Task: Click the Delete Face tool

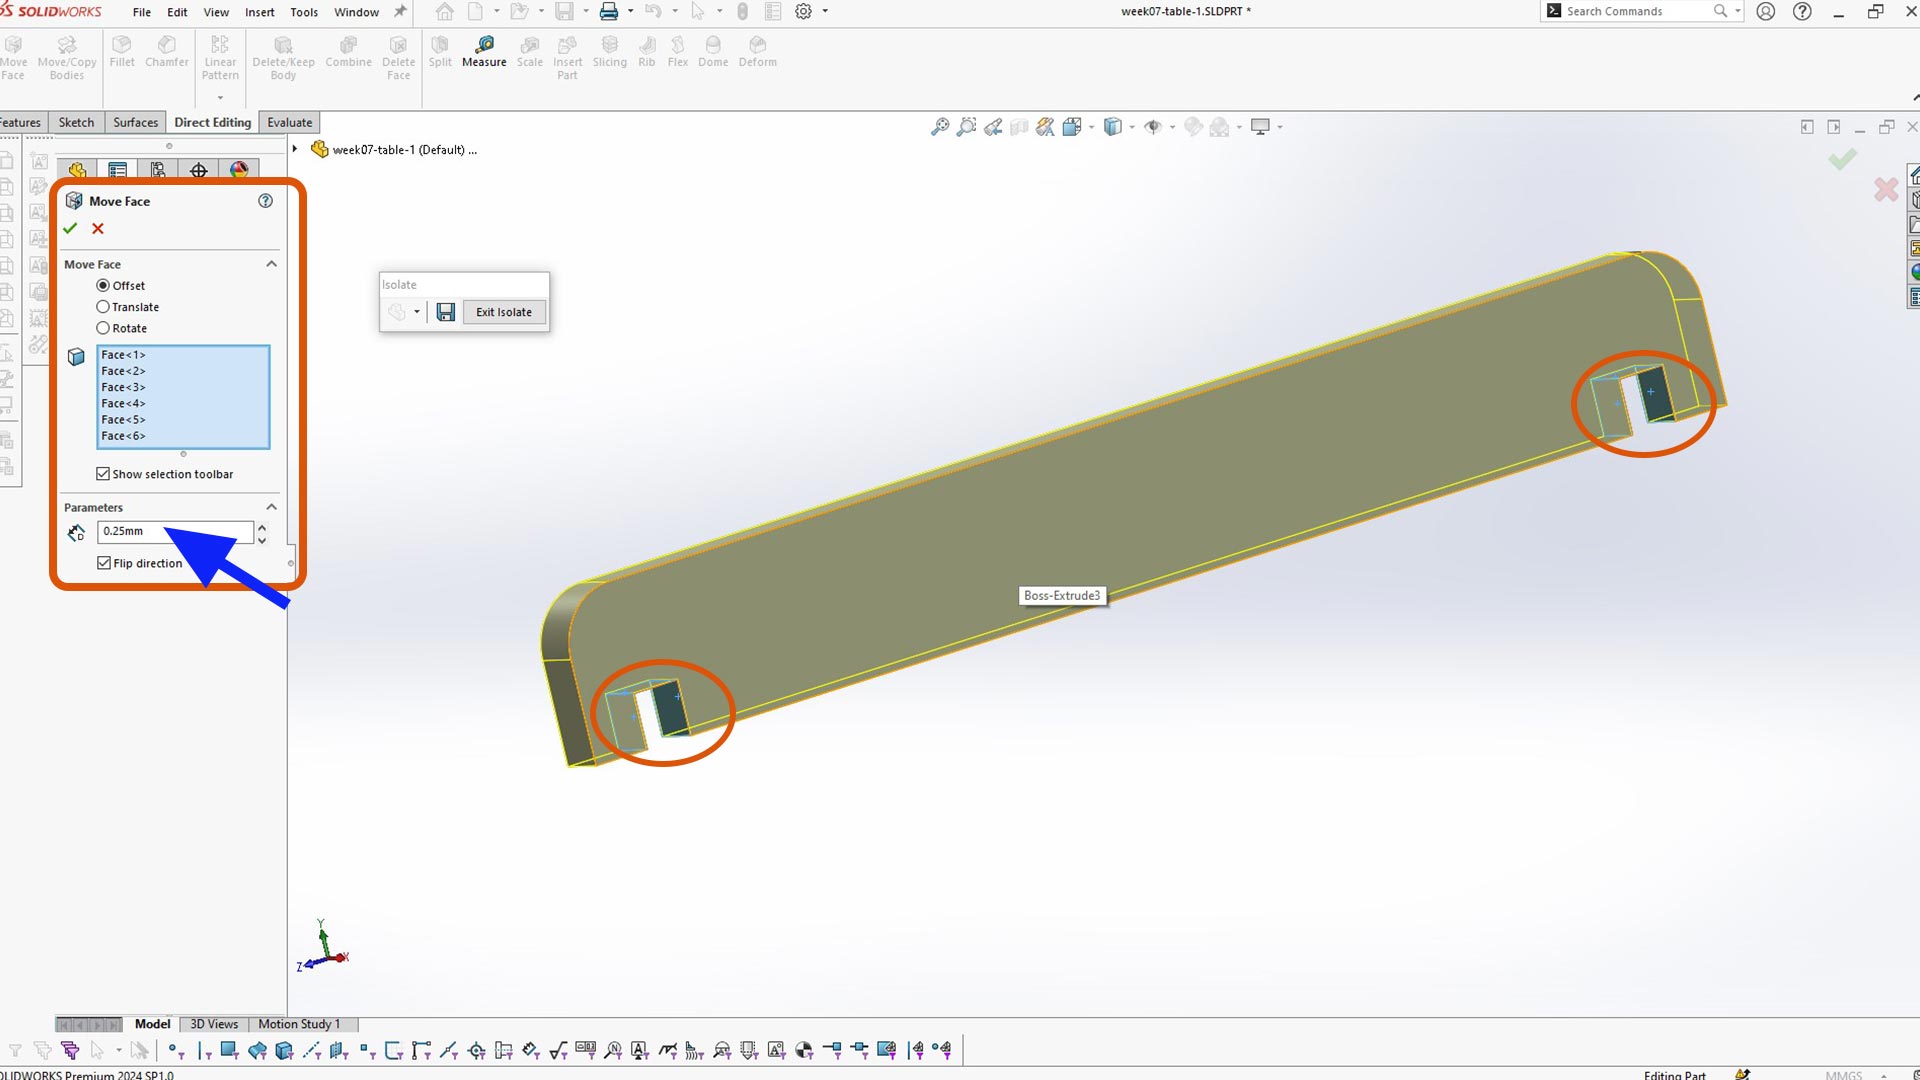Action: 398,58
